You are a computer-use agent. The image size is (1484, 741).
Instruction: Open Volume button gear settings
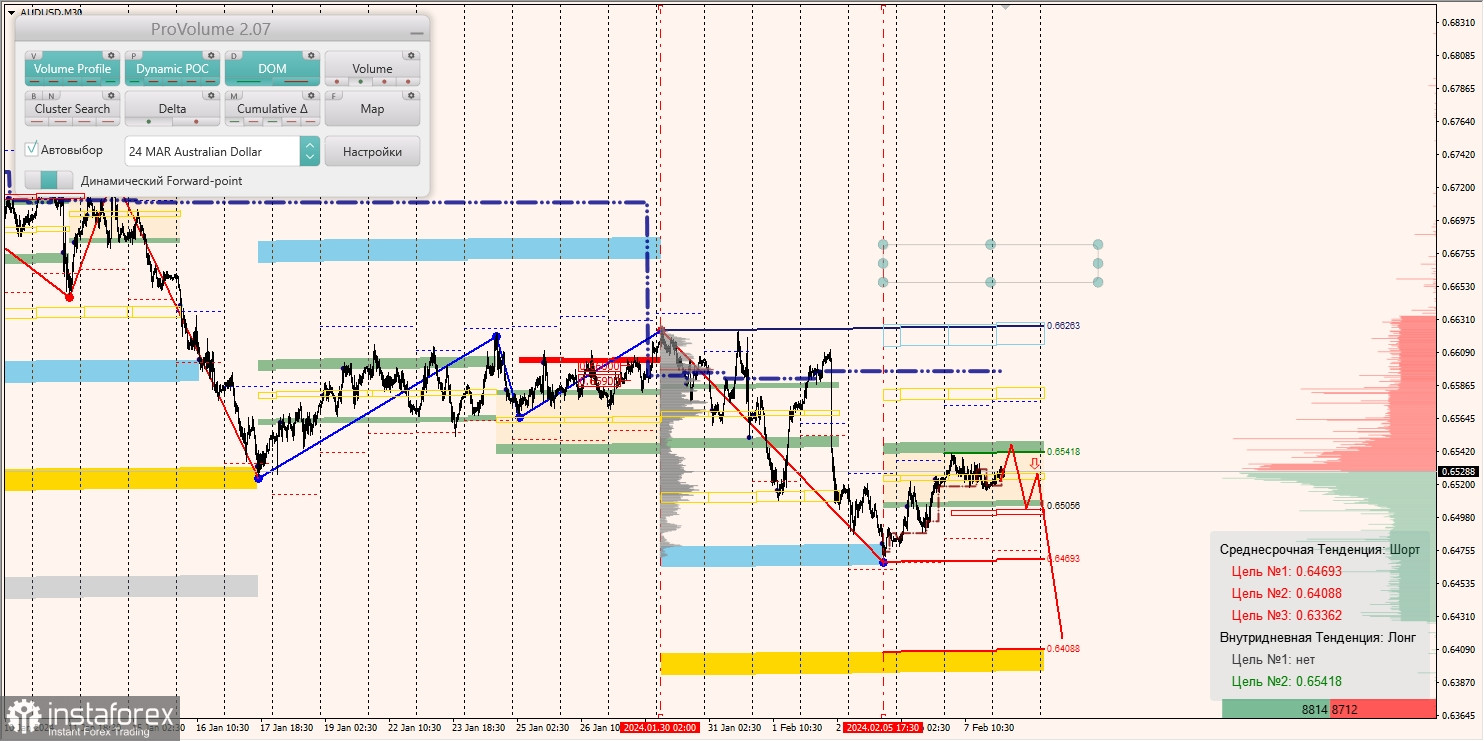pos(411,55)
